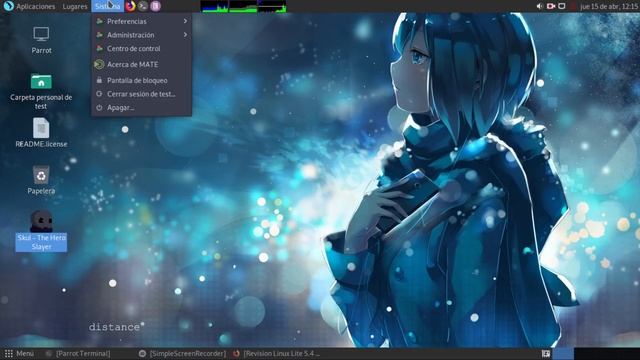Select the highlighted first workspace in switcher
This screenshot has height=360, width=640.
563,353
